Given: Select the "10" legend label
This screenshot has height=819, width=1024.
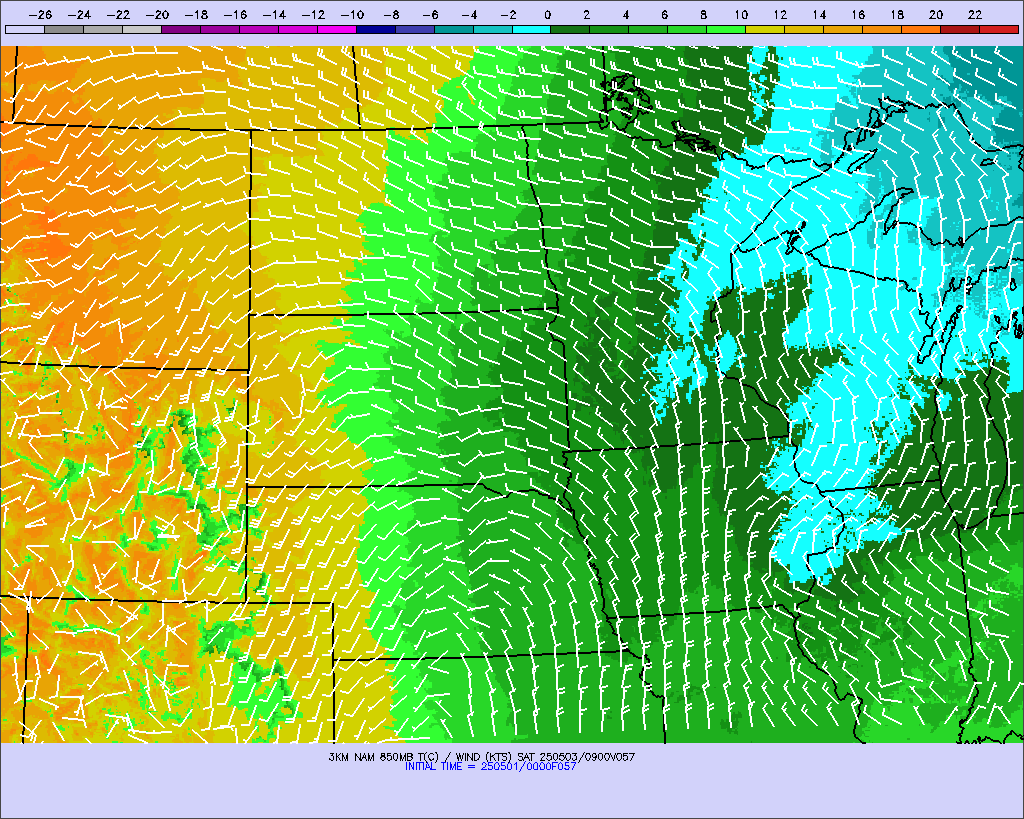Looking at the screenshot, I should tap(741, 15).
